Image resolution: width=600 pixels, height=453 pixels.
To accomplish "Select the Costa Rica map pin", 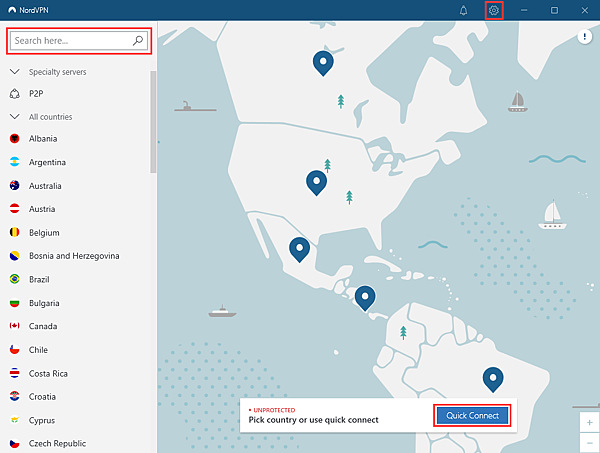I will point(365,298).
